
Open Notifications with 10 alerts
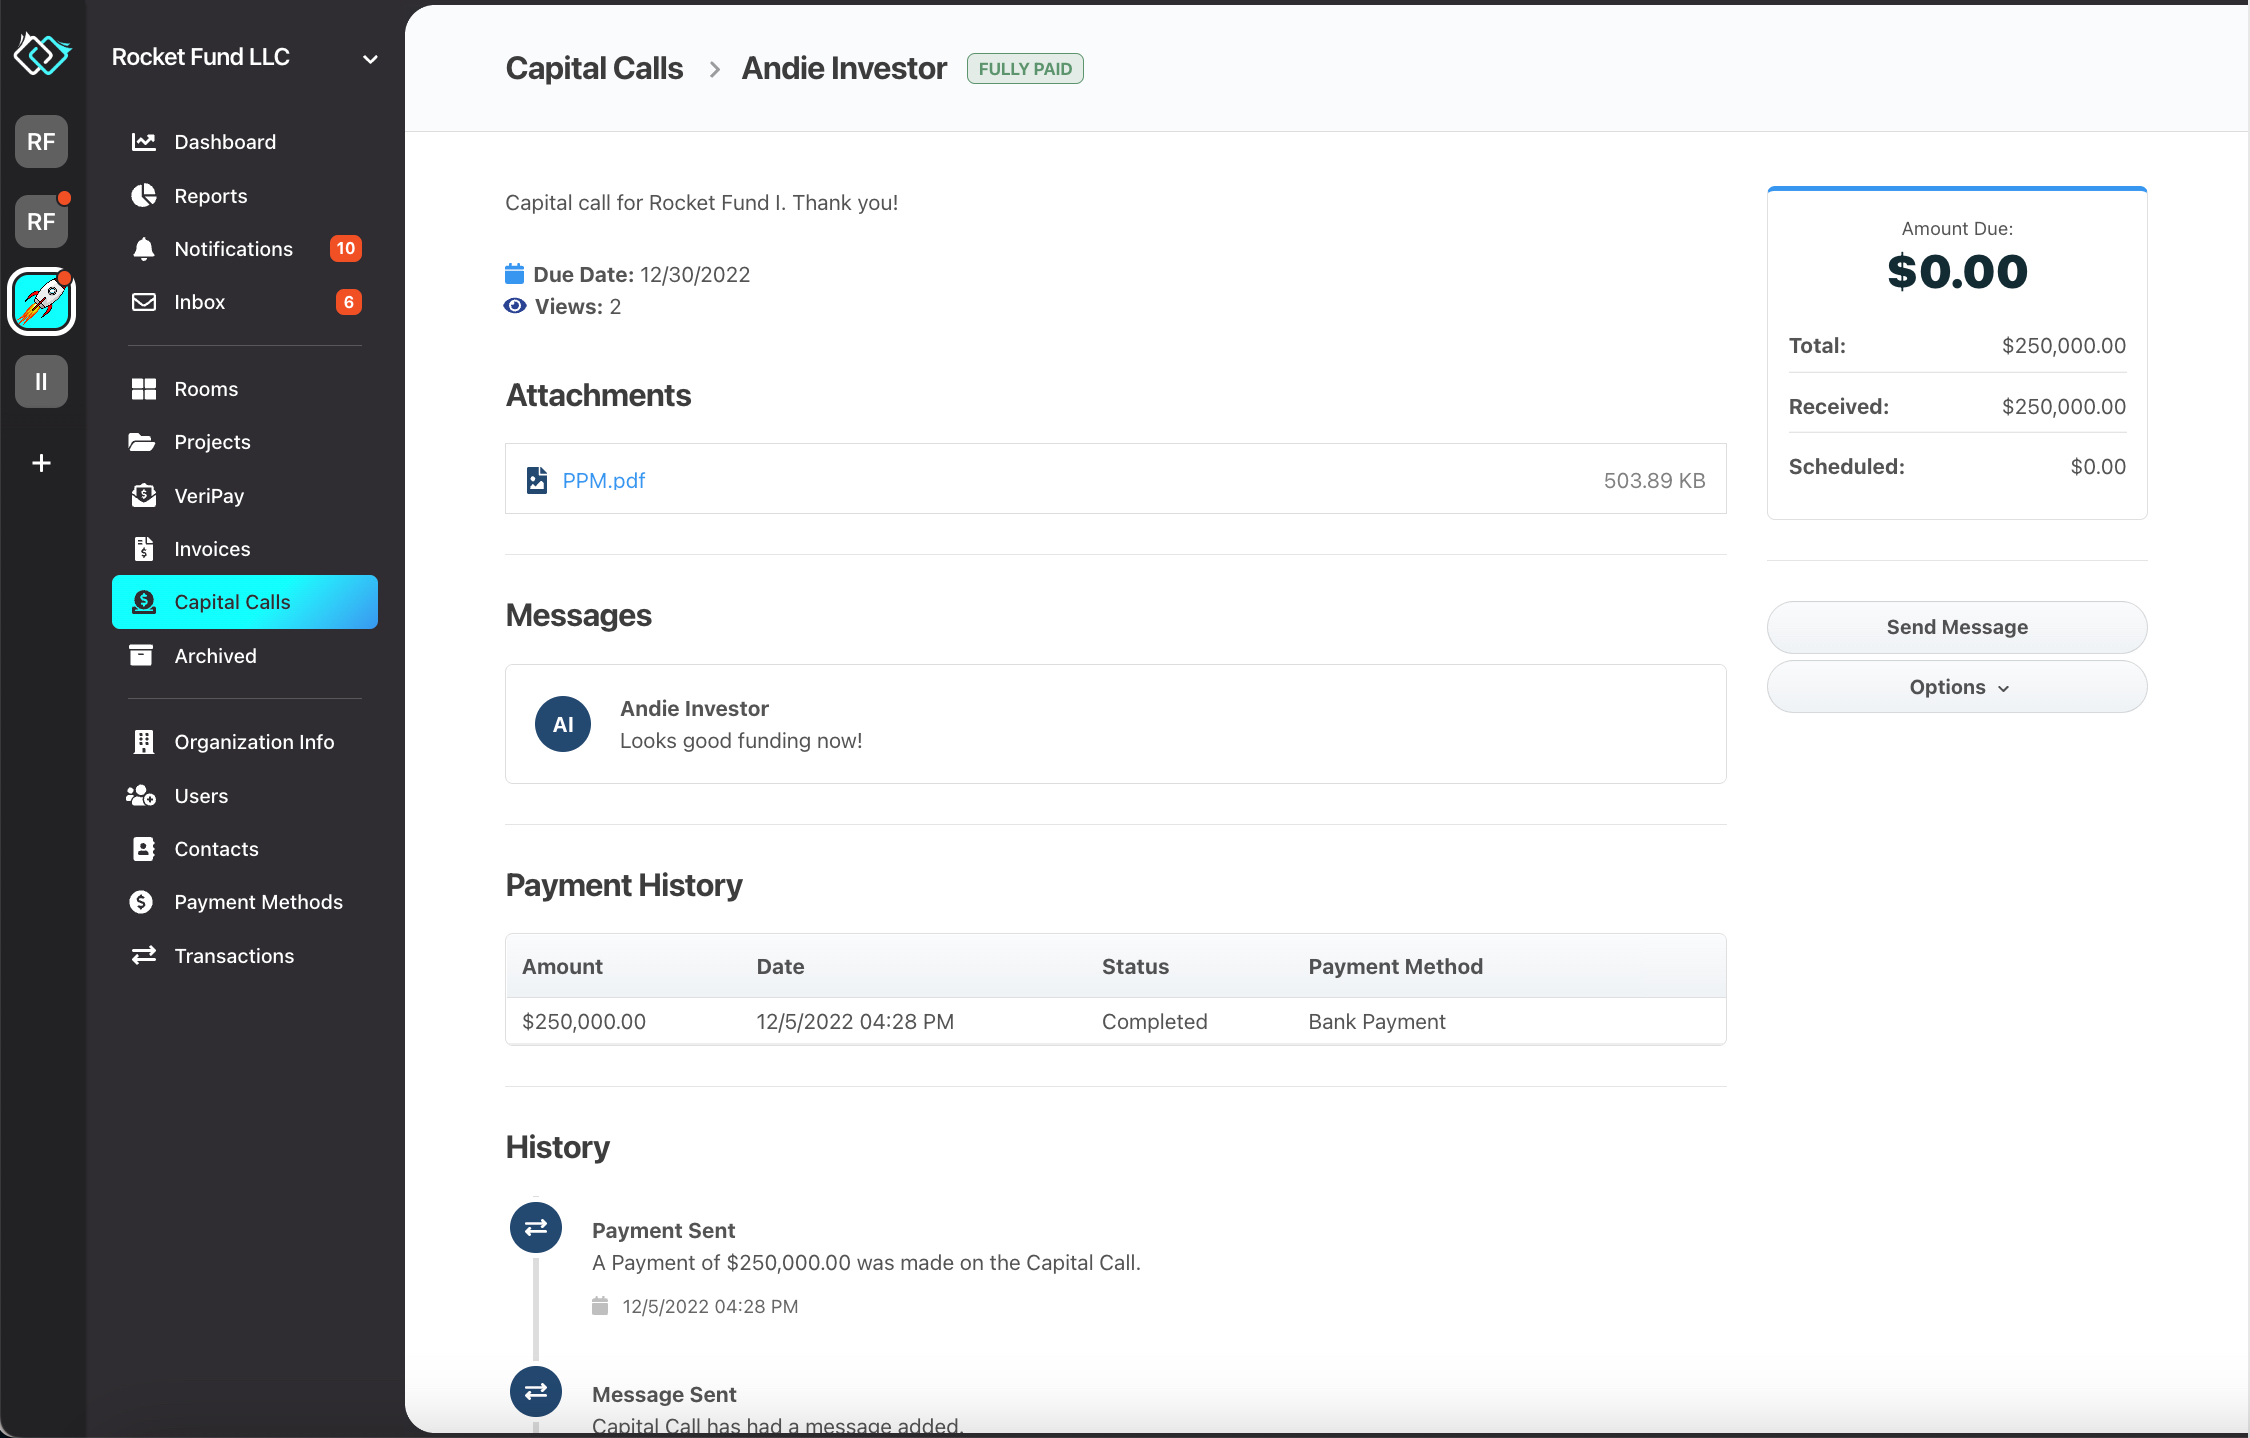(234, 248)
